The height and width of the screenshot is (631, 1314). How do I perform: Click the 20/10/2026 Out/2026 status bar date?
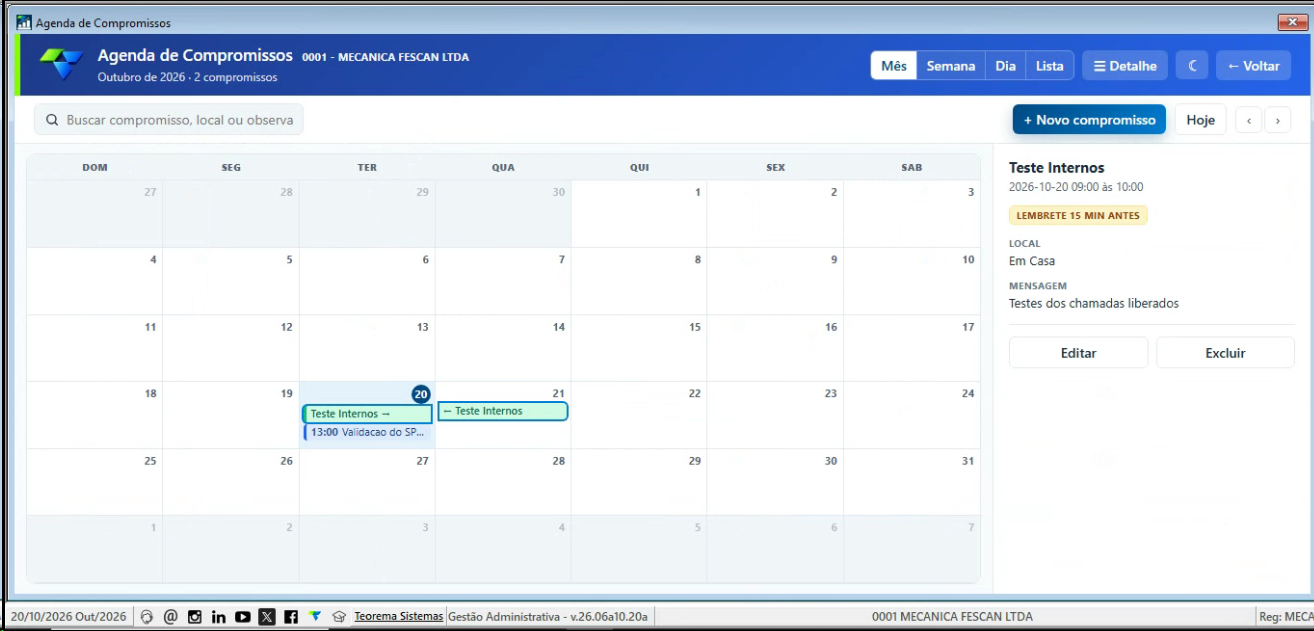(69, 616)
